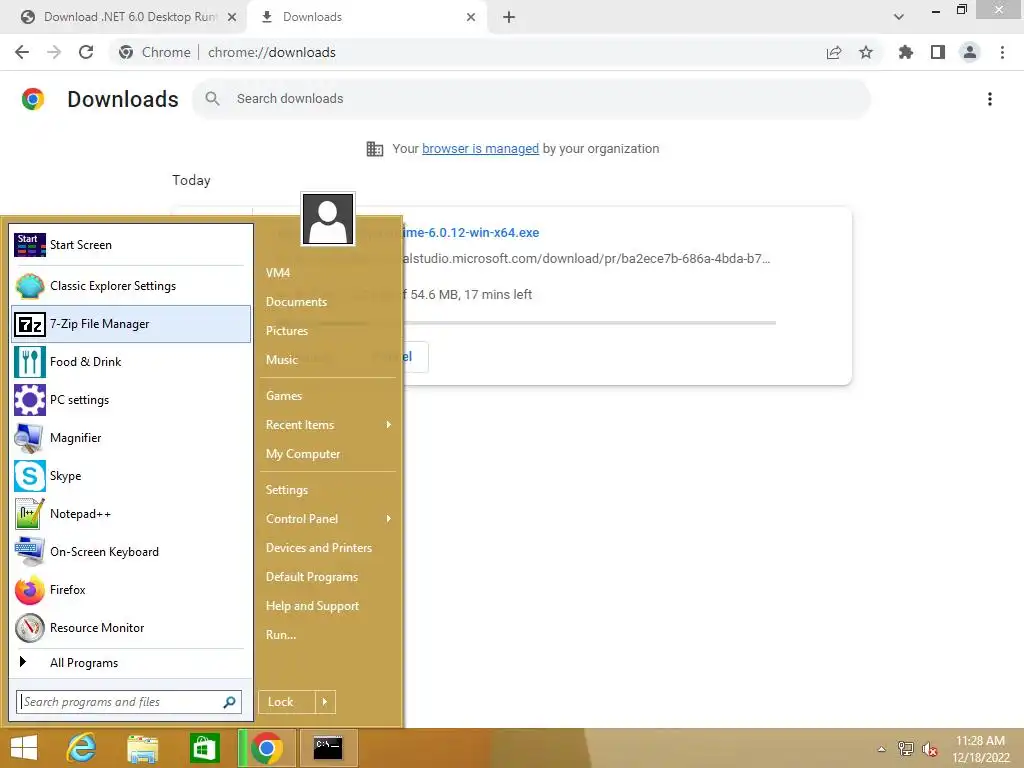Screen dimensions: 1024x768
Task: Open Command Prompt from the taskbar
Action: point(328,748)
